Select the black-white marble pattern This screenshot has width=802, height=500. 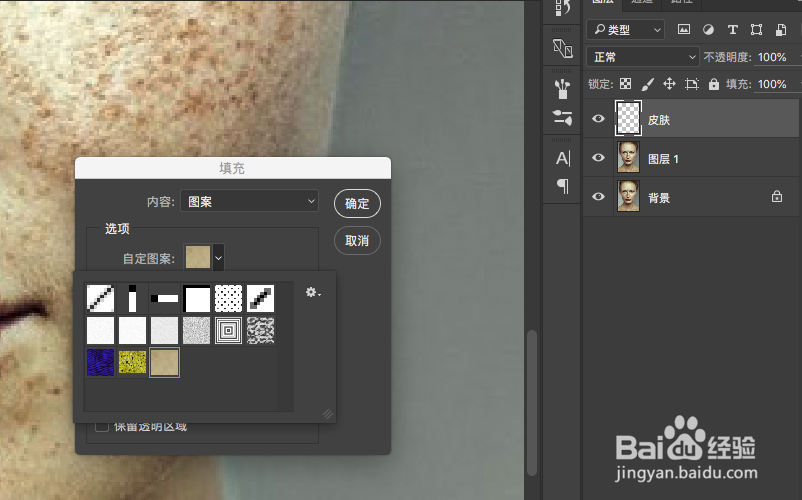[x=260, y=330]
